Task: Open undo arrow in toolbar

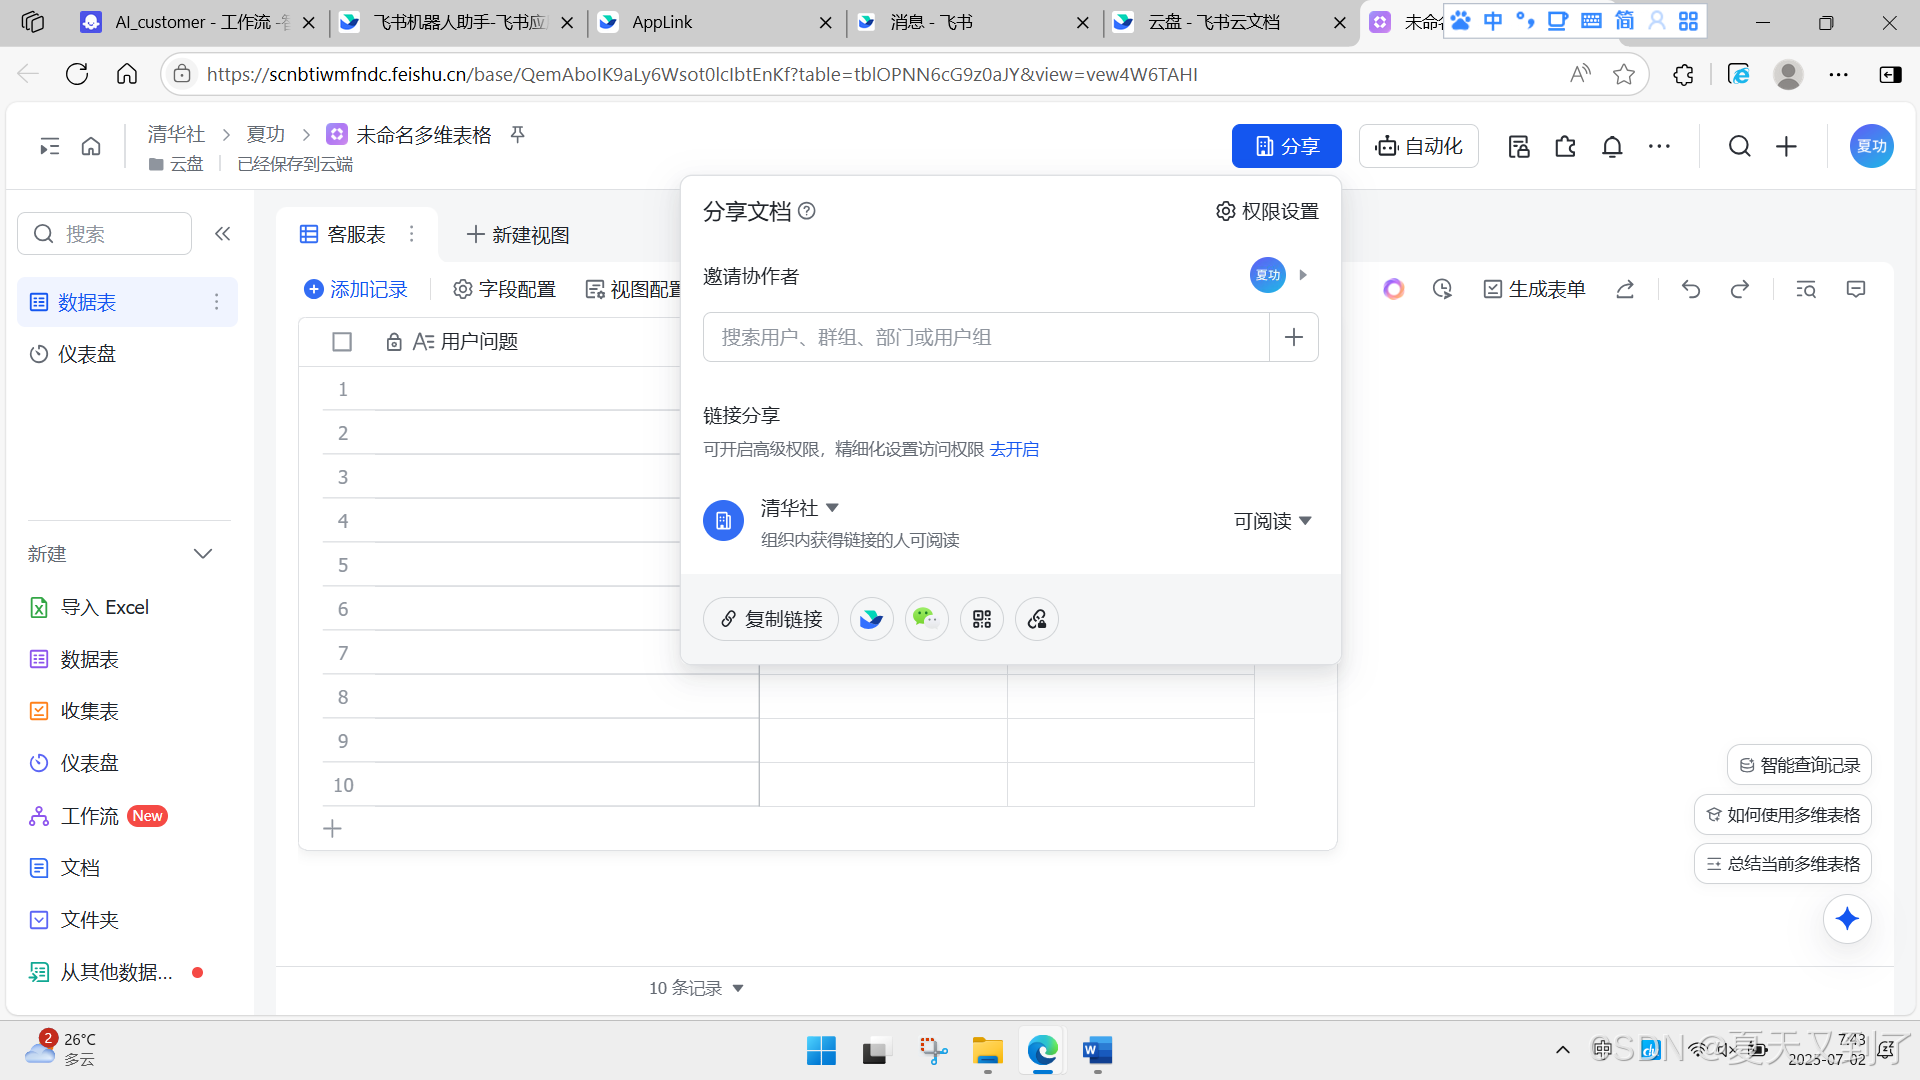Action: [1691, 289]
